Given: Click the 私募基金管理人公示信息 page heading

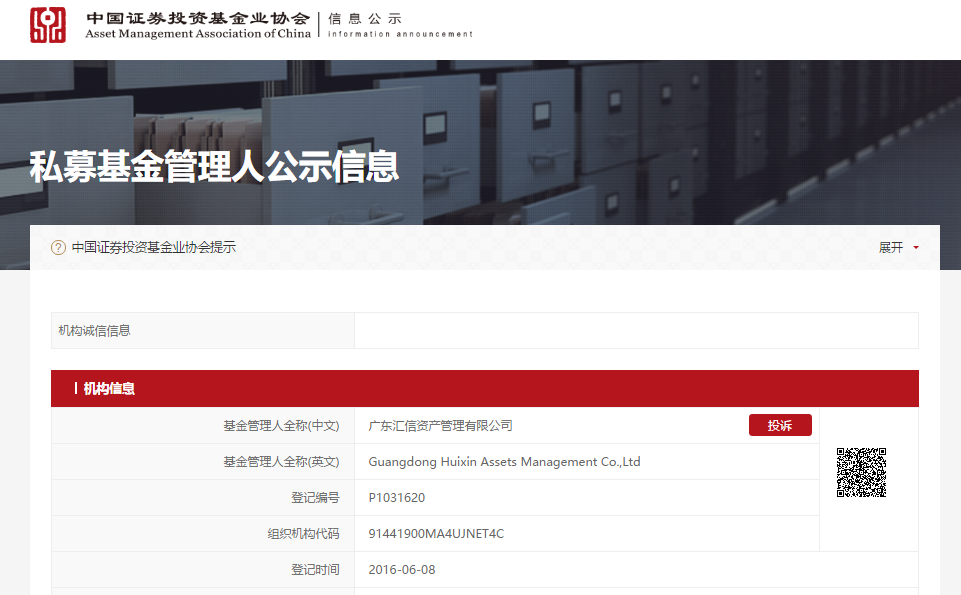Looking at the screenshot, I should click(x=215, y=167).
